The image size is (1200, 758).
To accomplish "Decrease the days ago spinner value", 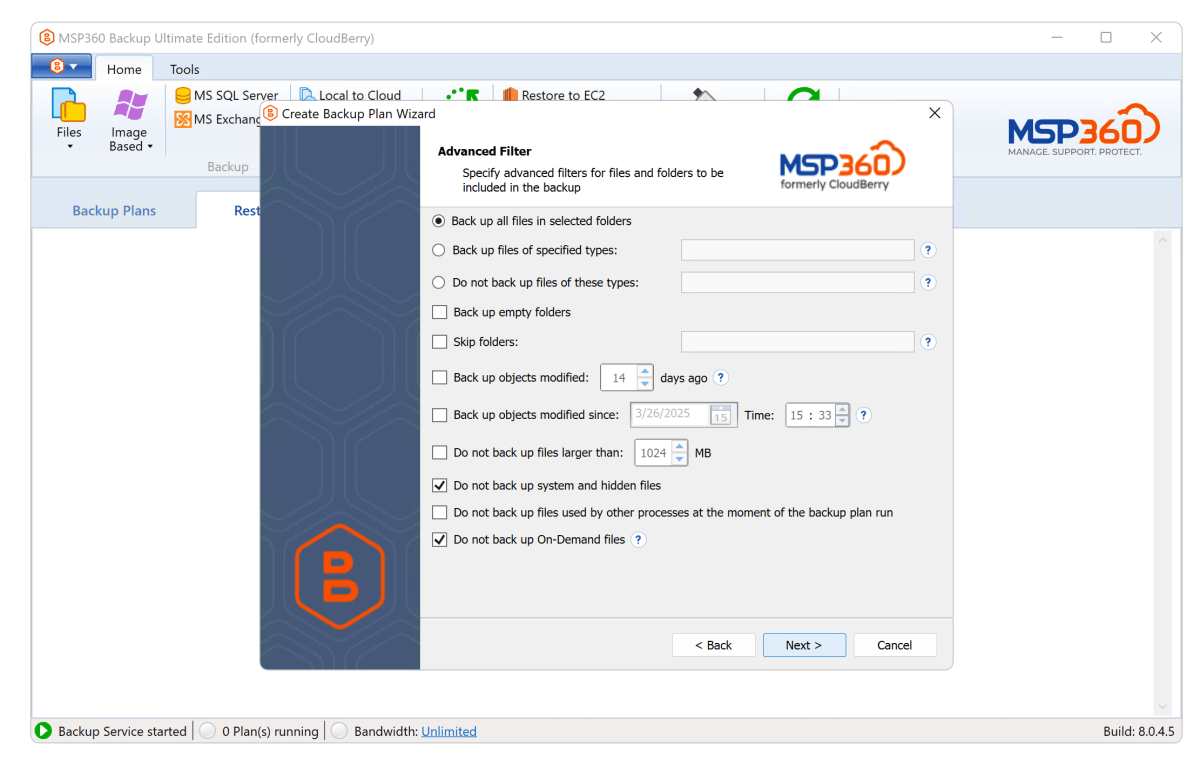I will coord(645,384).
